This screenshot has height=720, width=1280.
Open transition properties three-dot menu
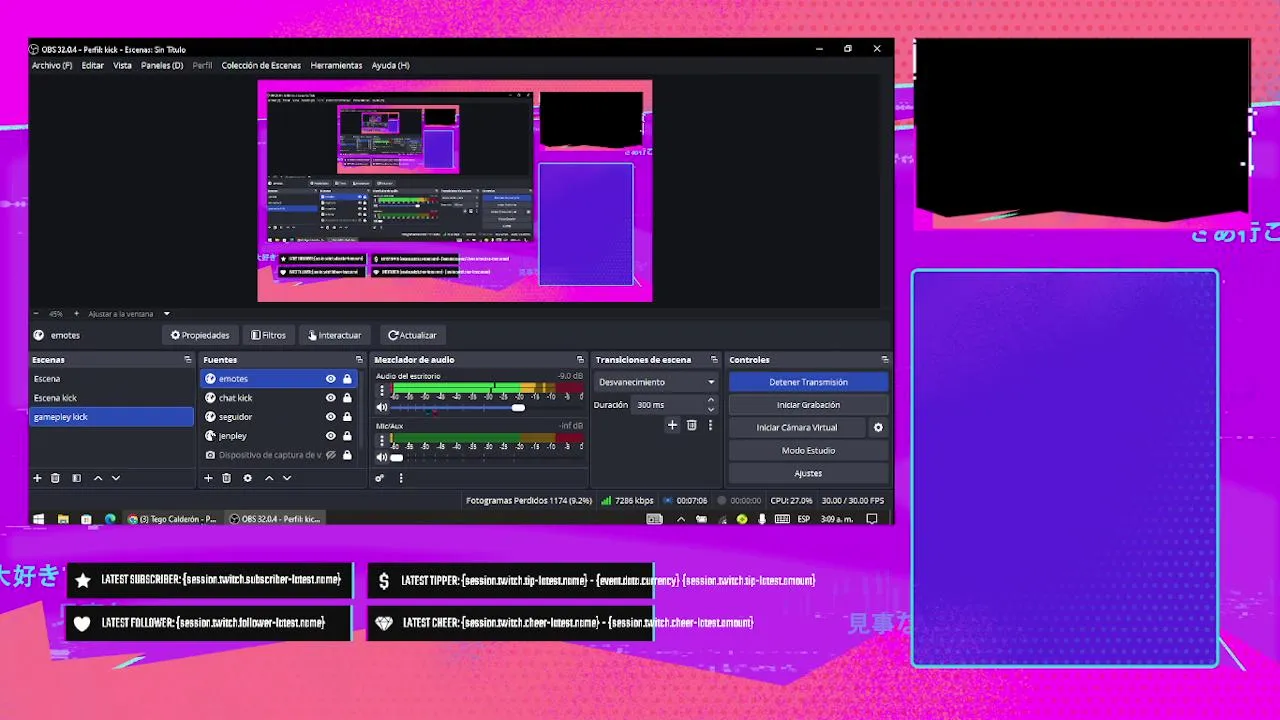(710, 425)
